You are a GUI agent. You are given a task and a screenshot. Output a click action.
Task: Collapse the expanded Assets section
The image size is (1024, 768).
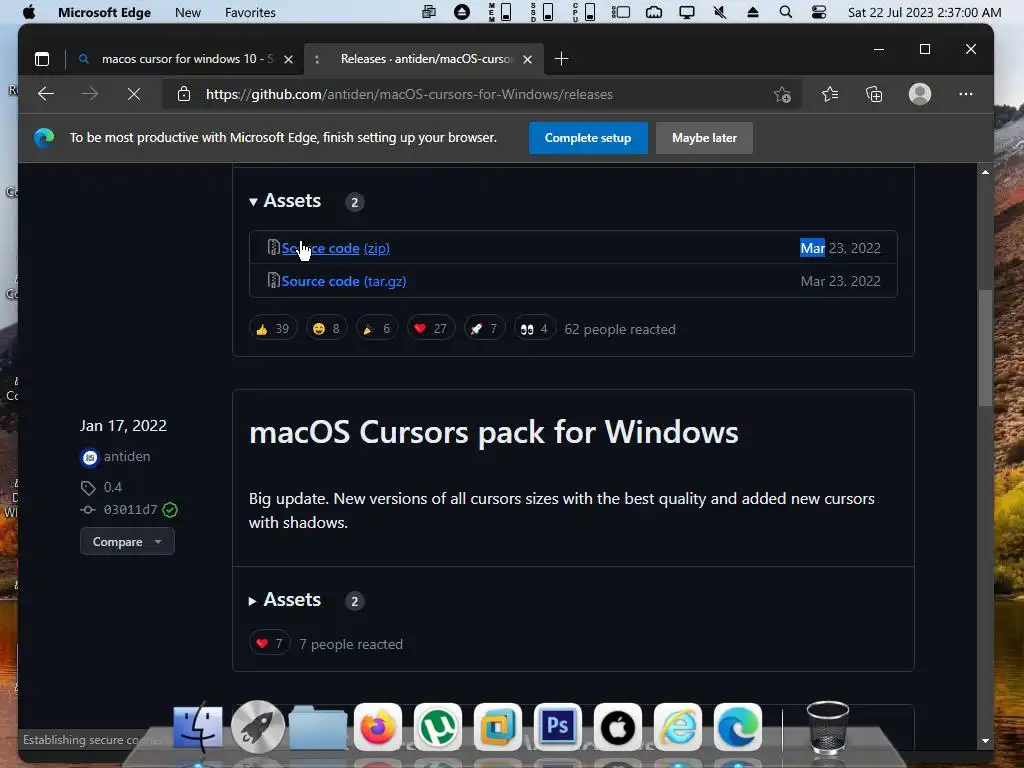285,200
